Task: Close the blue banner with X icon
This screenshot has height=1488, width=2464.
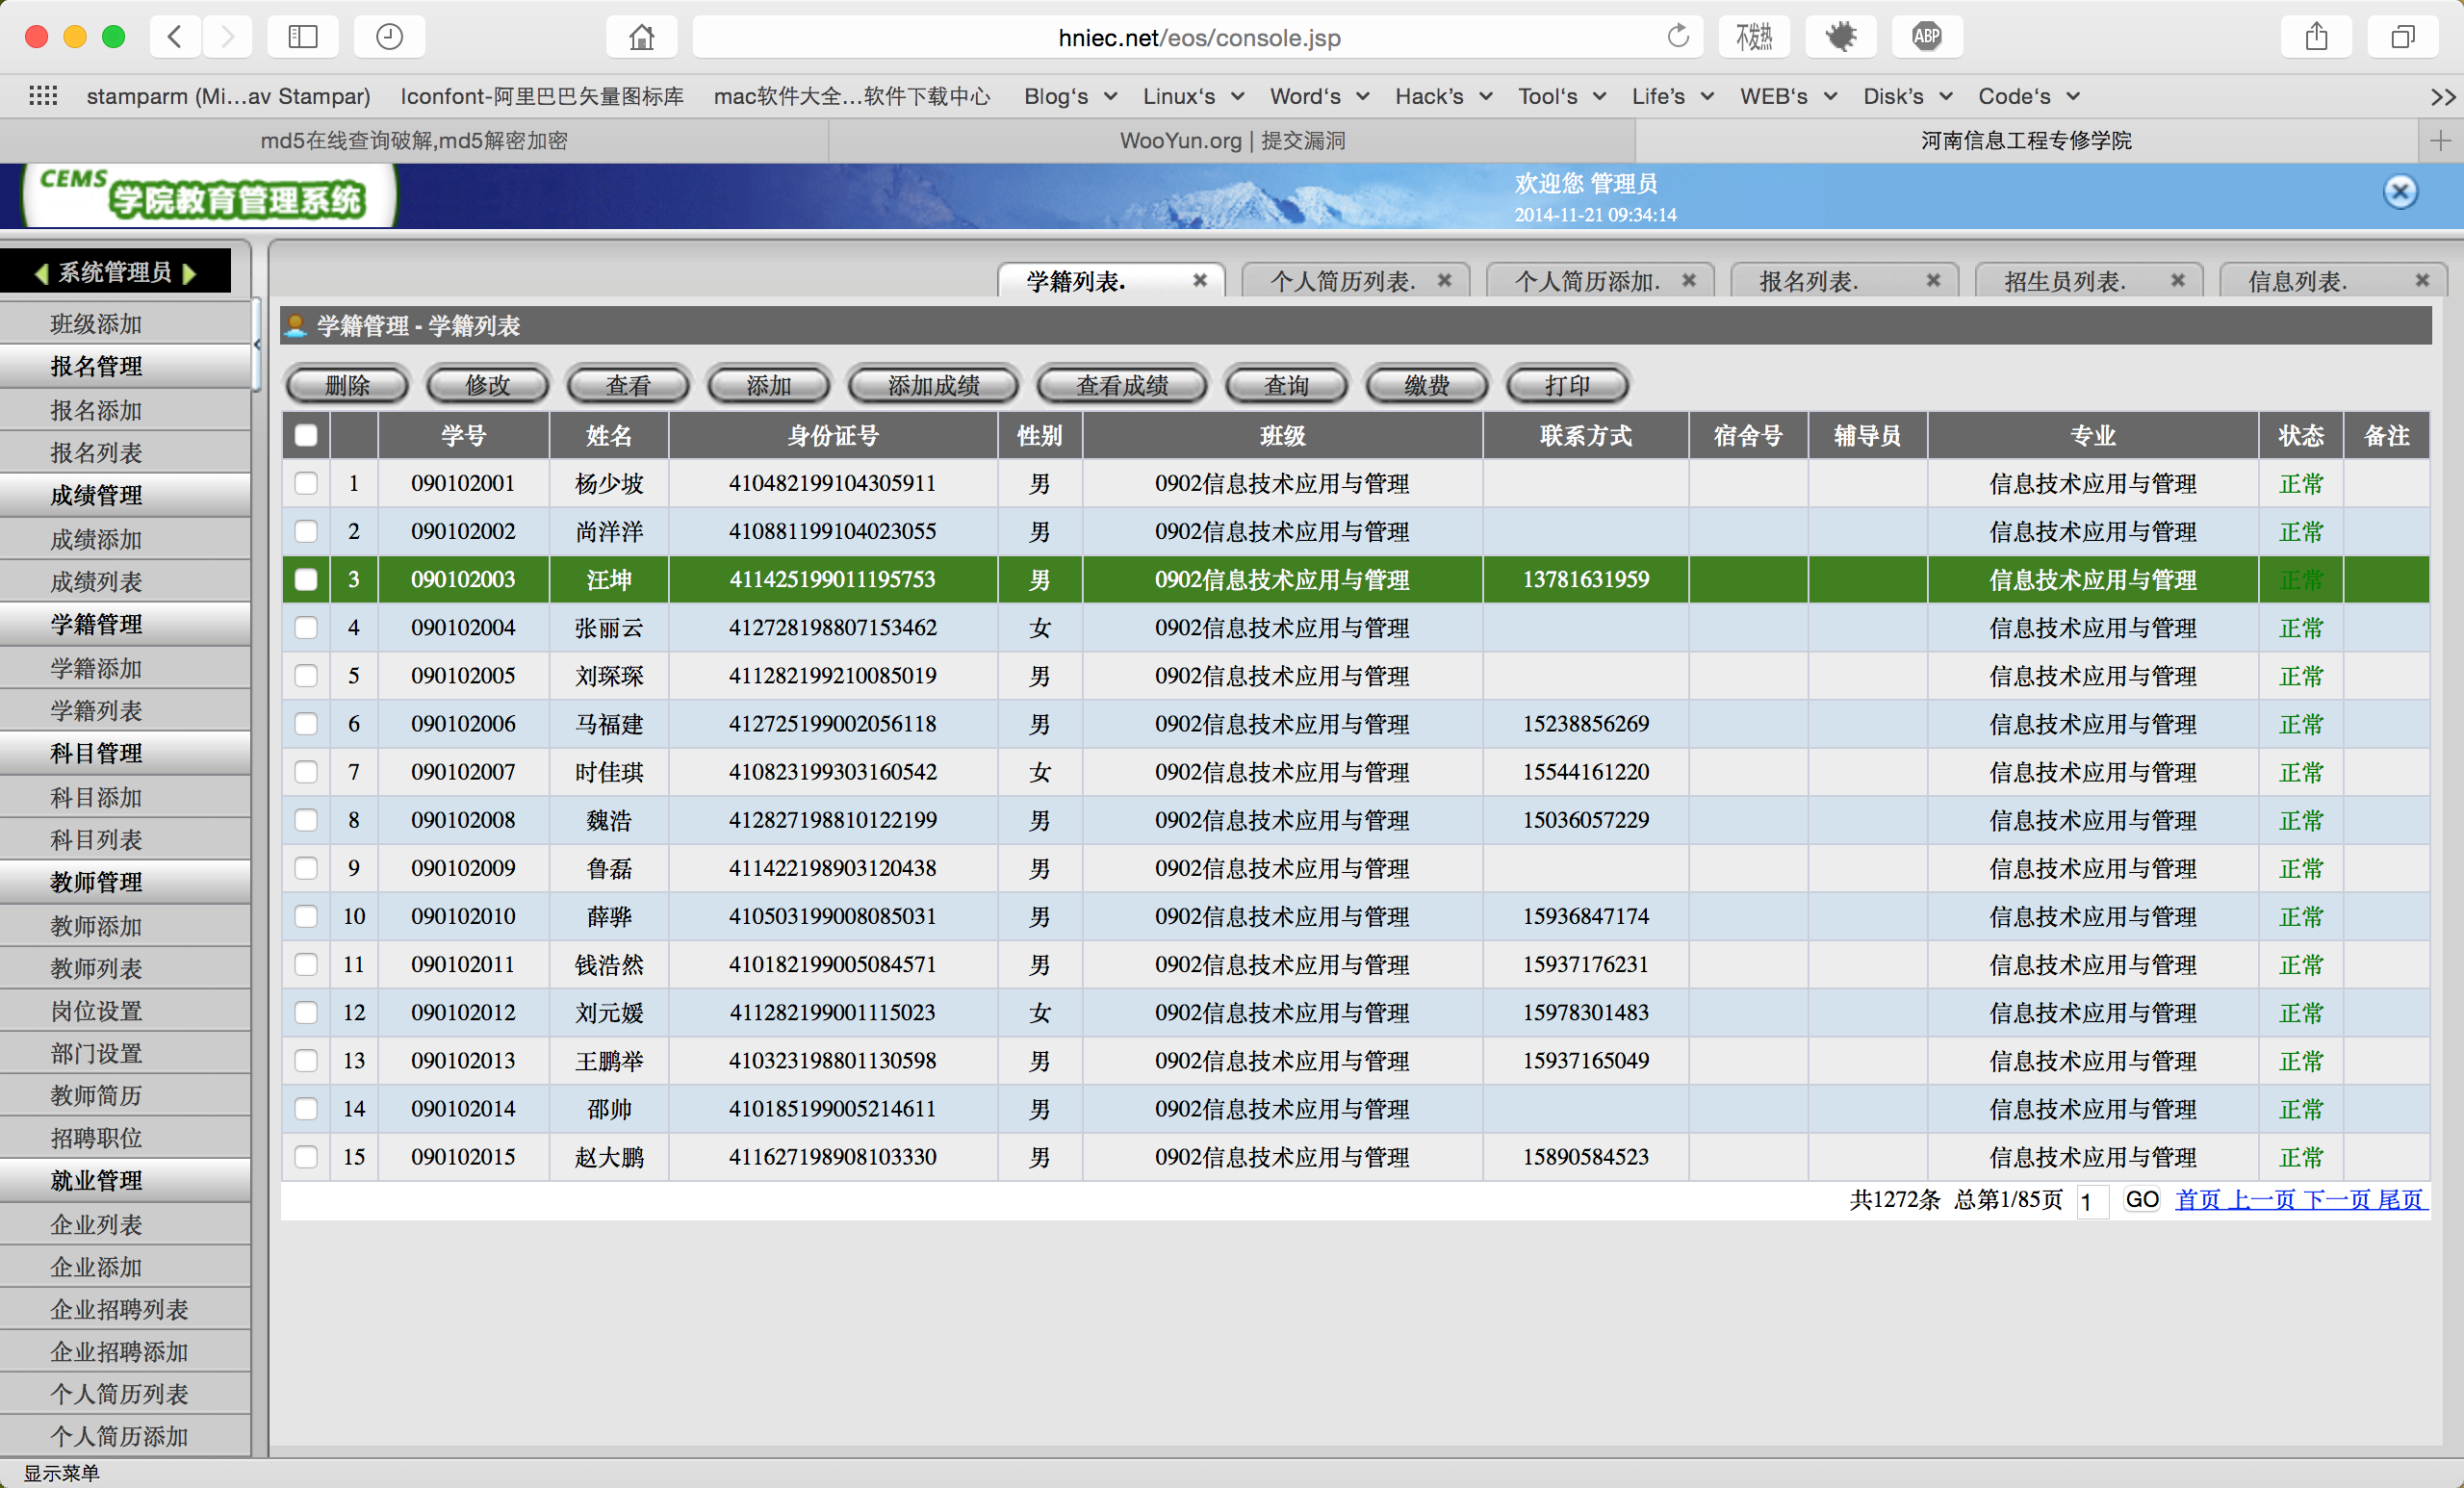Action: [x=2400, y=191]
